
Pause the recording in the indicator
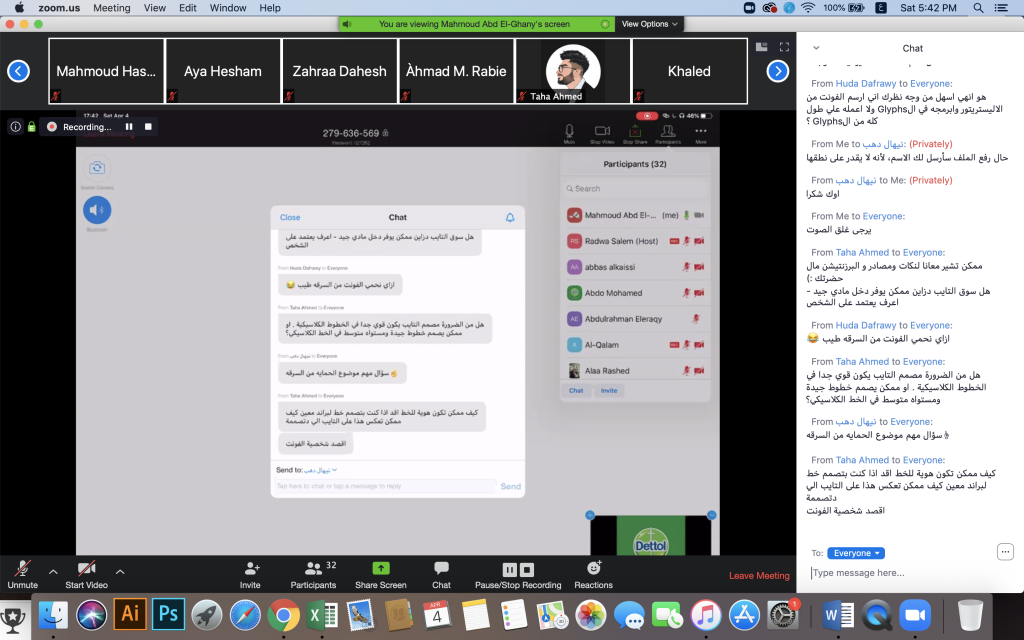(129, 127)
